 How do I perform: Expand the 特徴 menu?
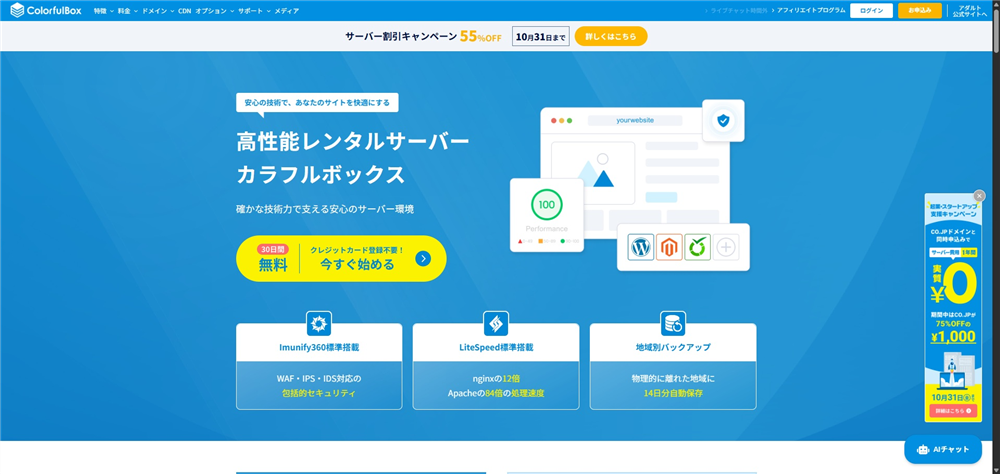pyautogui.click(x=103, y=11)
